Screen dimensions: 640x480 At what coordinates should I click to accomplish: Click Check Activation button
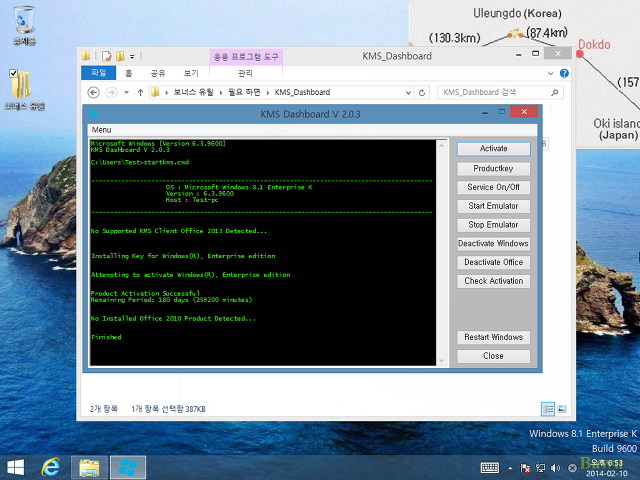coord(493,281)
